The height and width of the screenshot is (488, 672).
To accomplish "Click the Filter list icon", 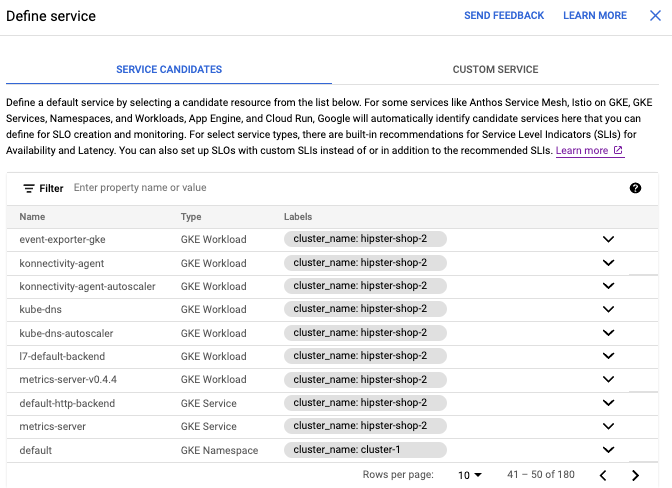I will (29, 188).
